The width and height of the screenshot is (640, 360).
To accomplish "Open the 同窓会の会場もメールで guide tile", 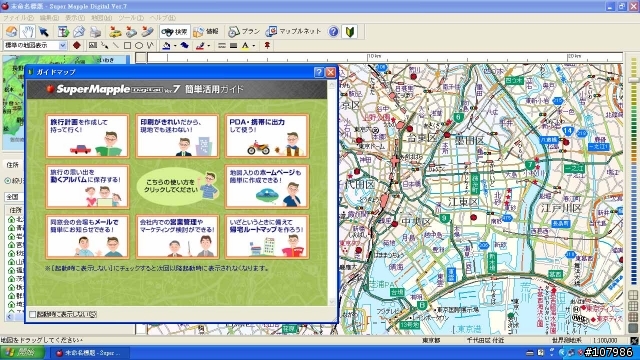I will [x=87, y=237].
